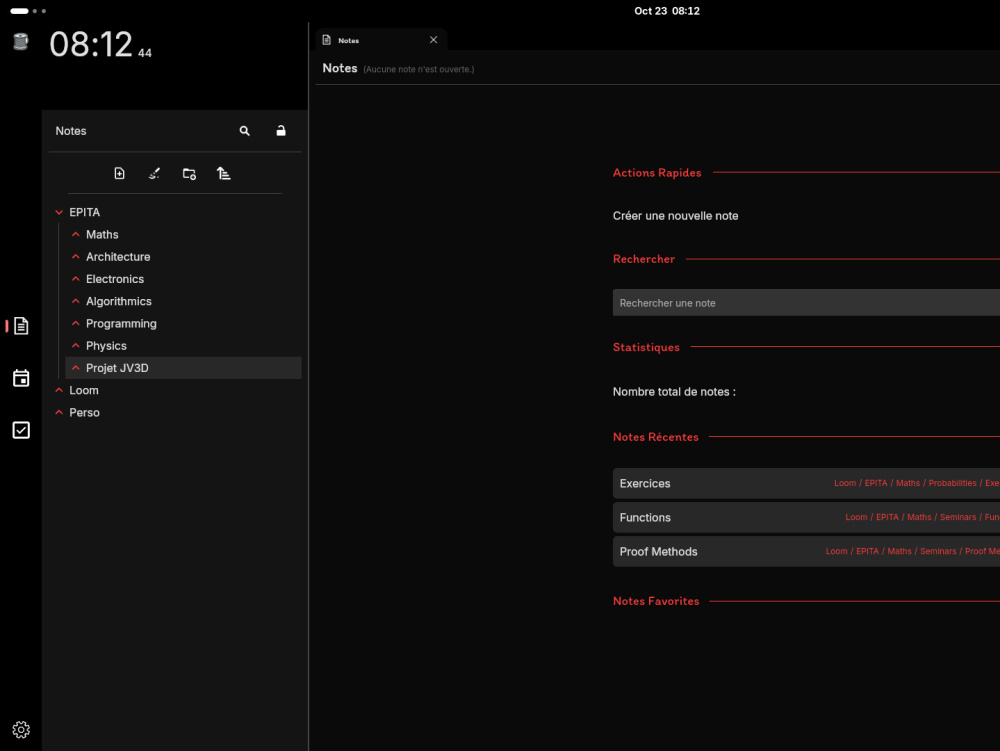The width and height of the screenshot is (1000, 751).
Task: Open the recent note Functions
Action: pyautogui.click(x=806, y=518)
